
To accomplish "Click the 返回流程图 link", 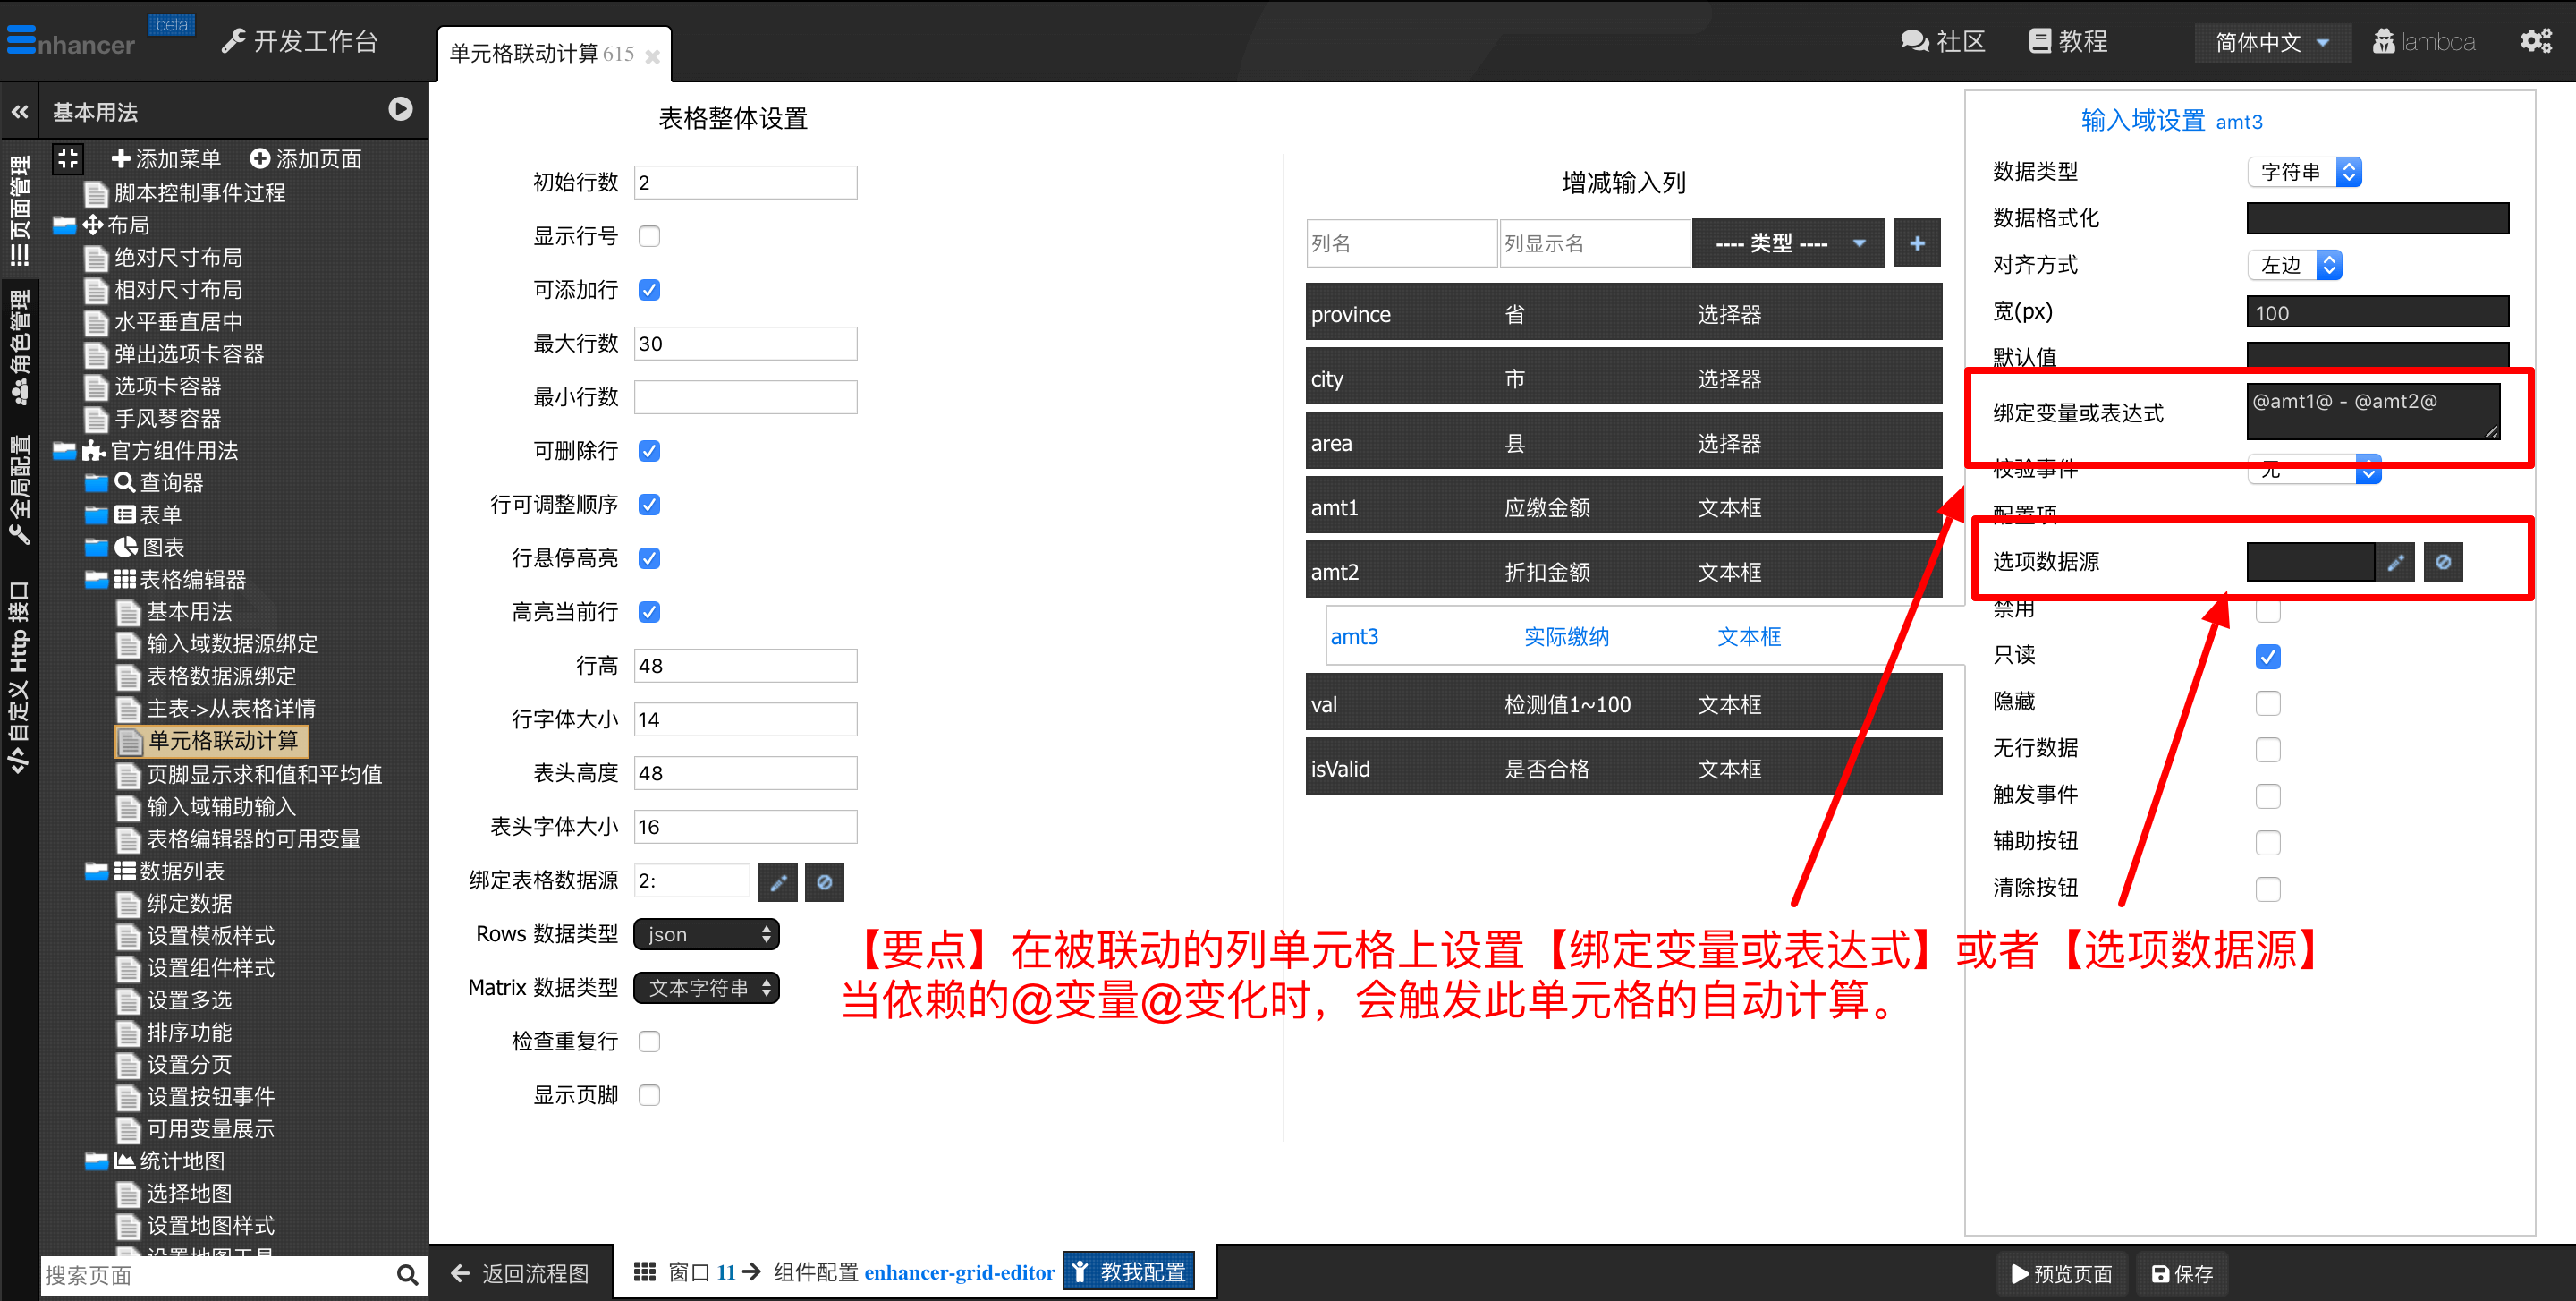I will [x=520, y=1273].
